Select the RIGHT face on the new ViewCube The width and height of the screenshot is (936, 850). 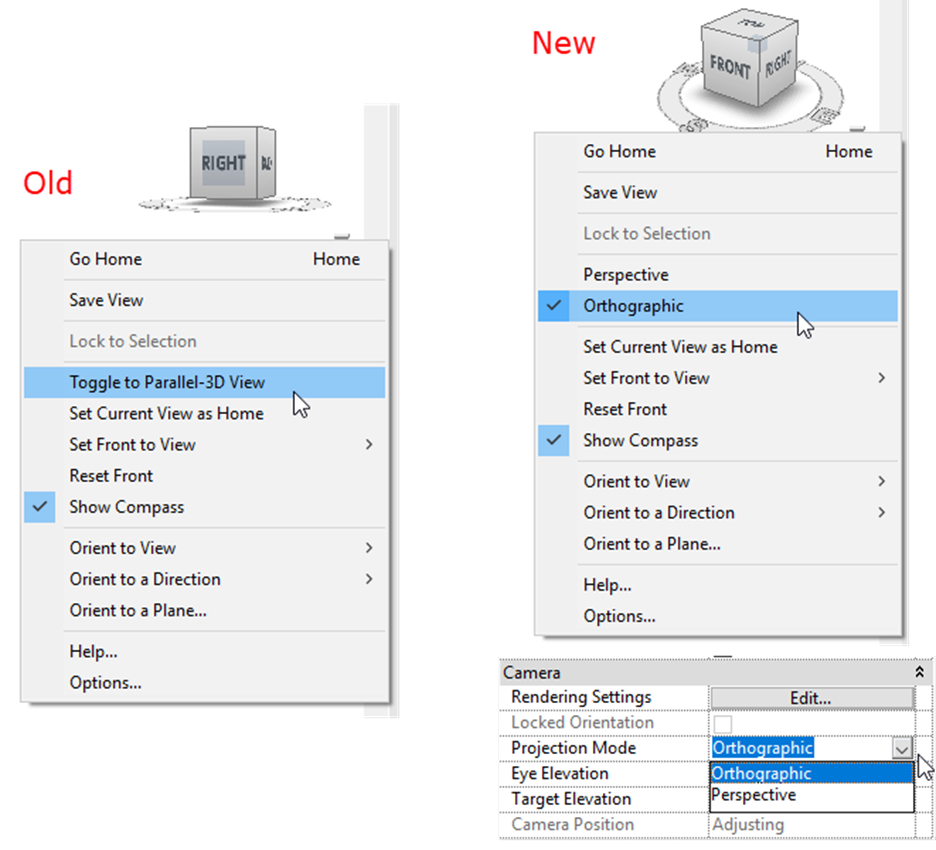(777, 66)
